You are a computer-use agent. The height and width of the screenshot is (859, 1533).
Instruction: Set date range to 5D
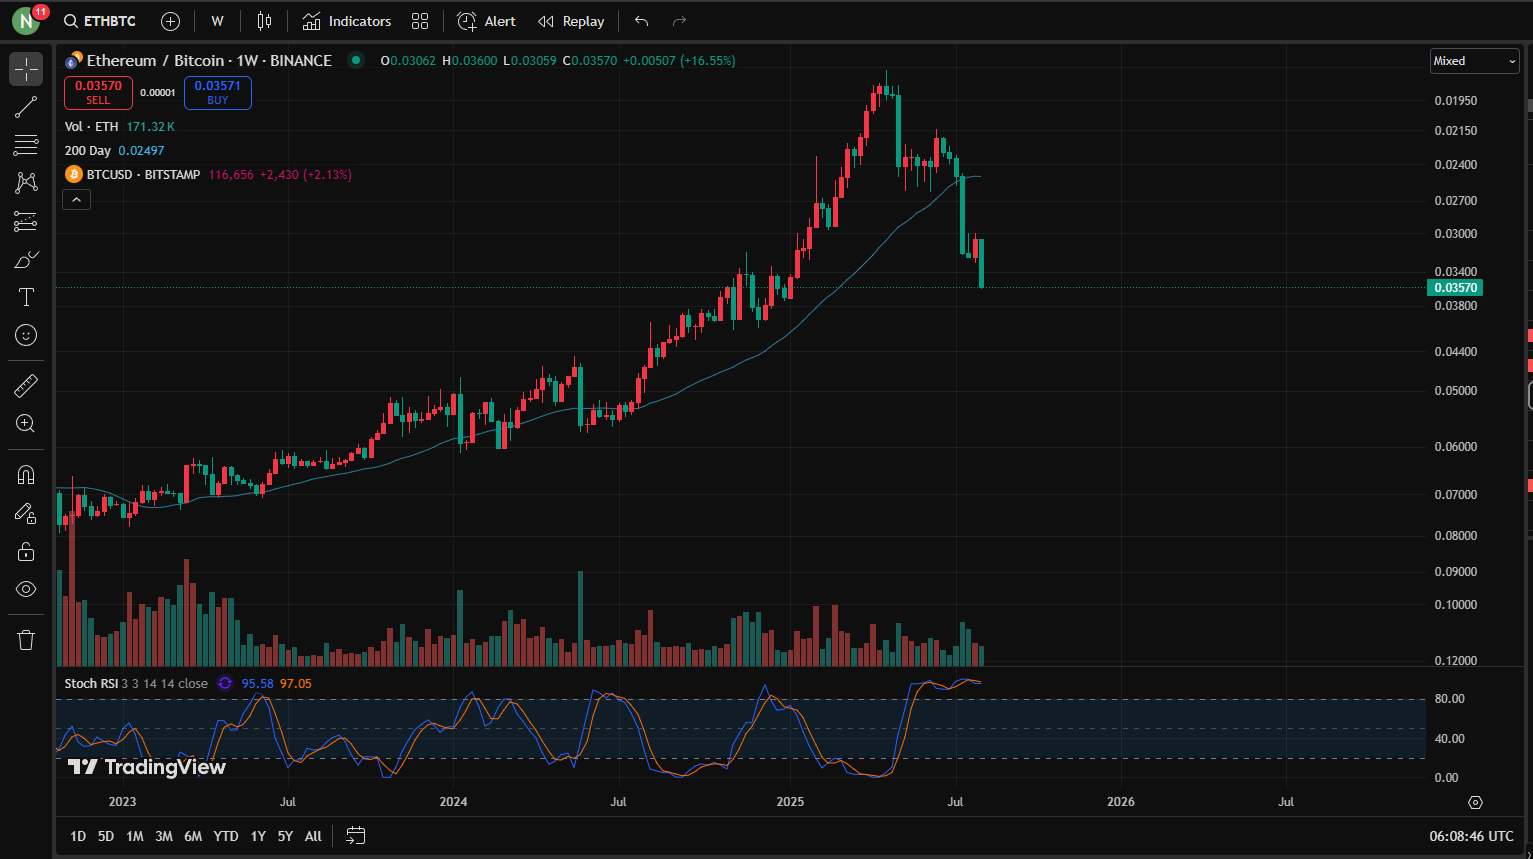point(106,836)
